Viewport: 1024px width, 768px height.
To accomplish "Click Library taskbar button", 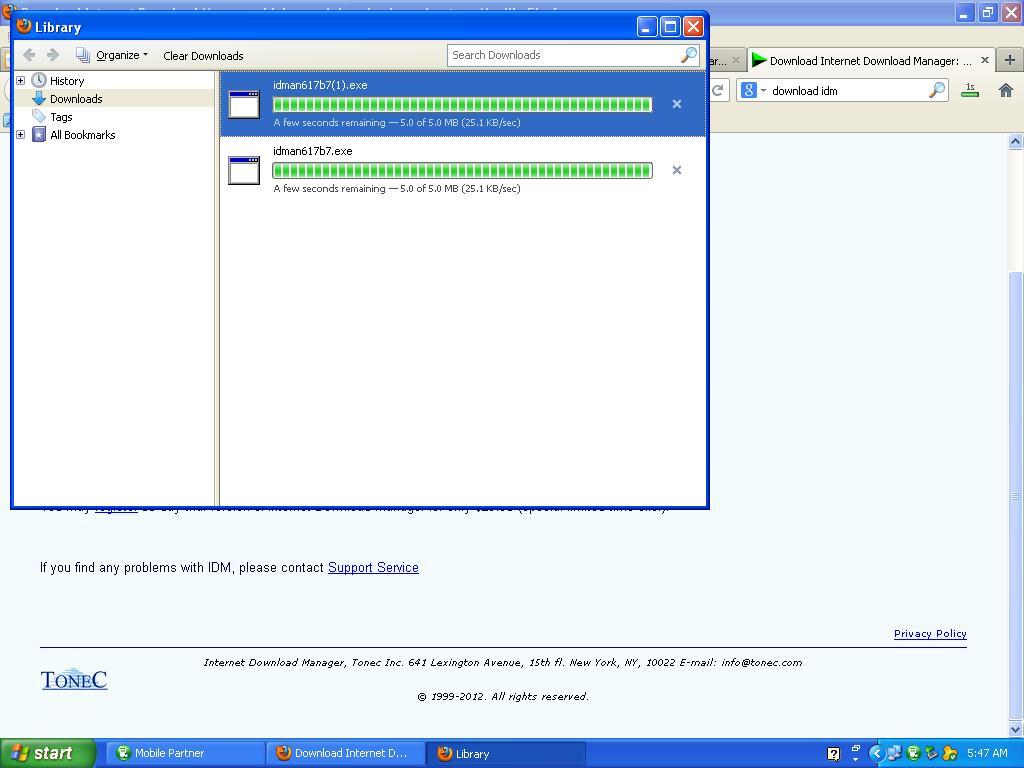I will (506, 754).
